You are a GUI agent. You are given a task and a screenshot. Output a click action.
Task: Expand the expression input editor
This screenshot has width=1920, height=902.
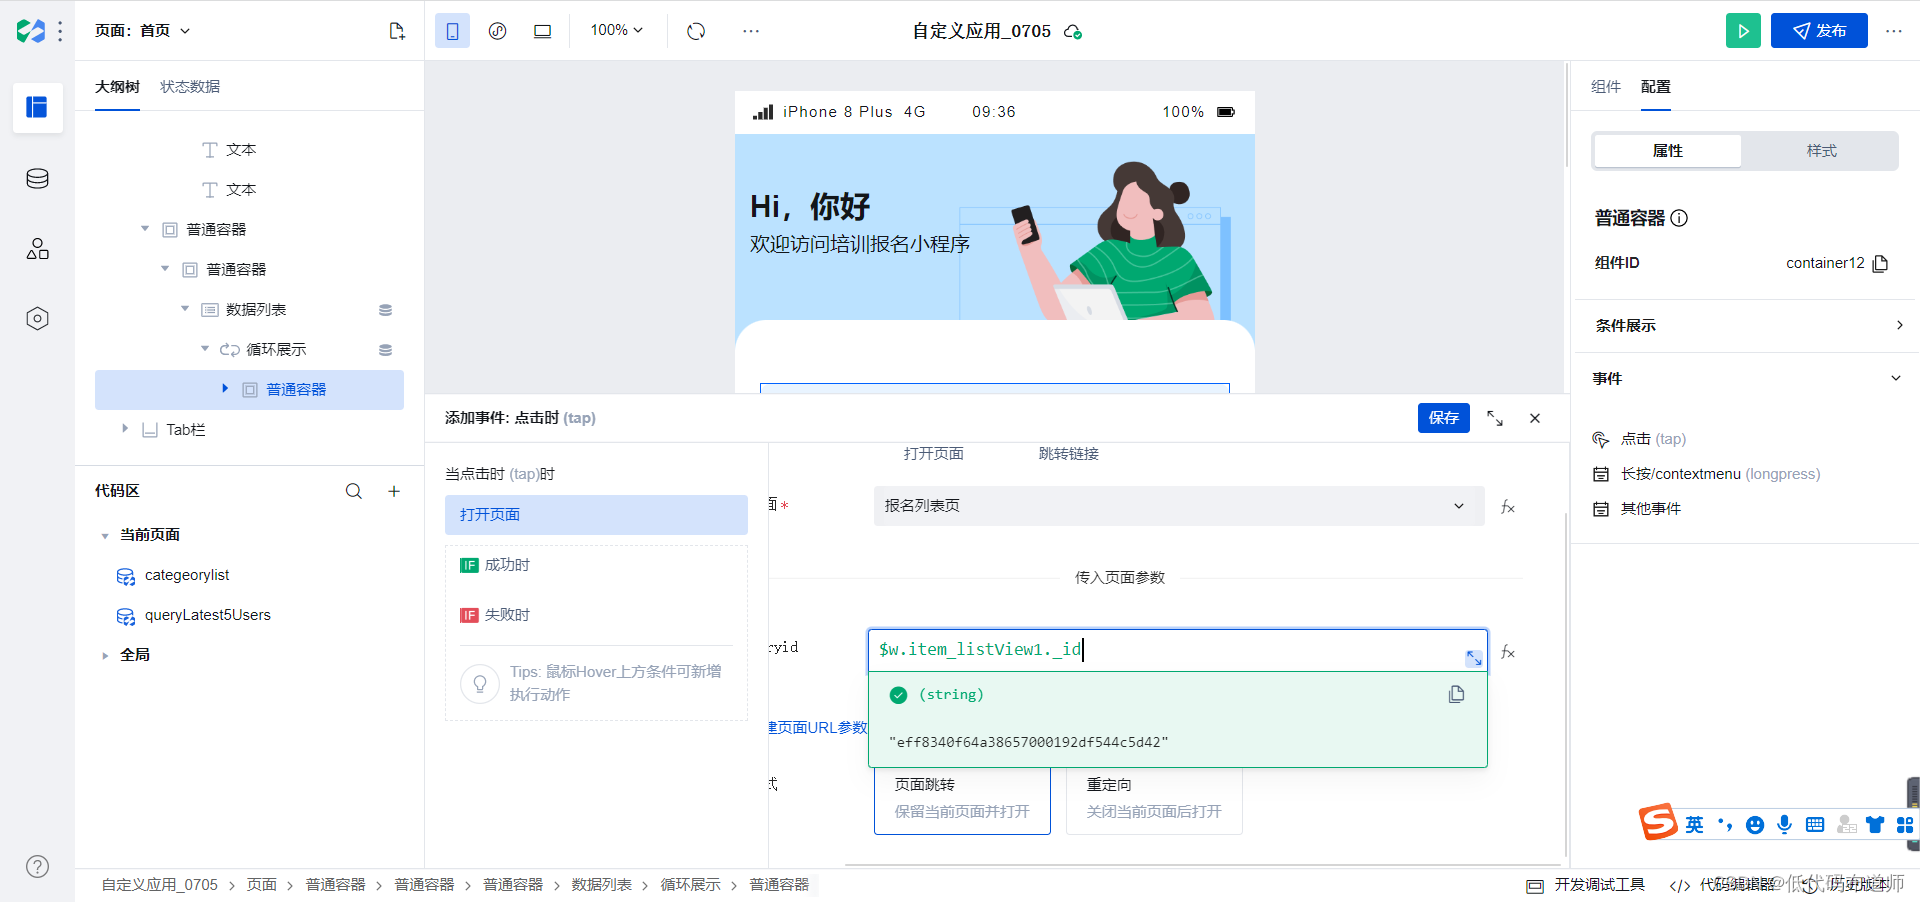pos(1474,658)
